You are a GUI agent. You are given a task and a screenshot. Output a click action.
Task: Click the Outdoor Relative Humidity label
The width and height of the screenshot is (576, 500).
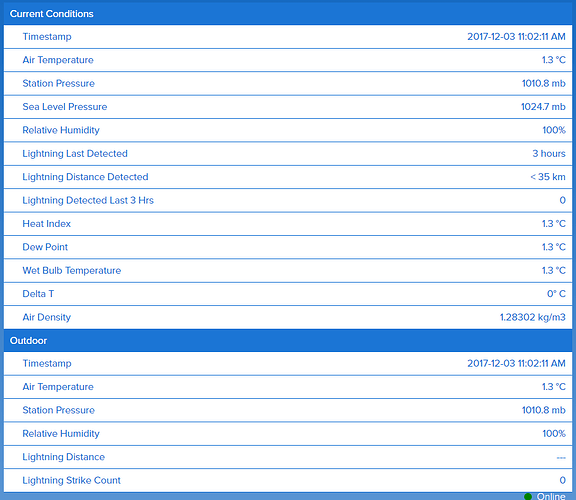(x=61, y=434)
